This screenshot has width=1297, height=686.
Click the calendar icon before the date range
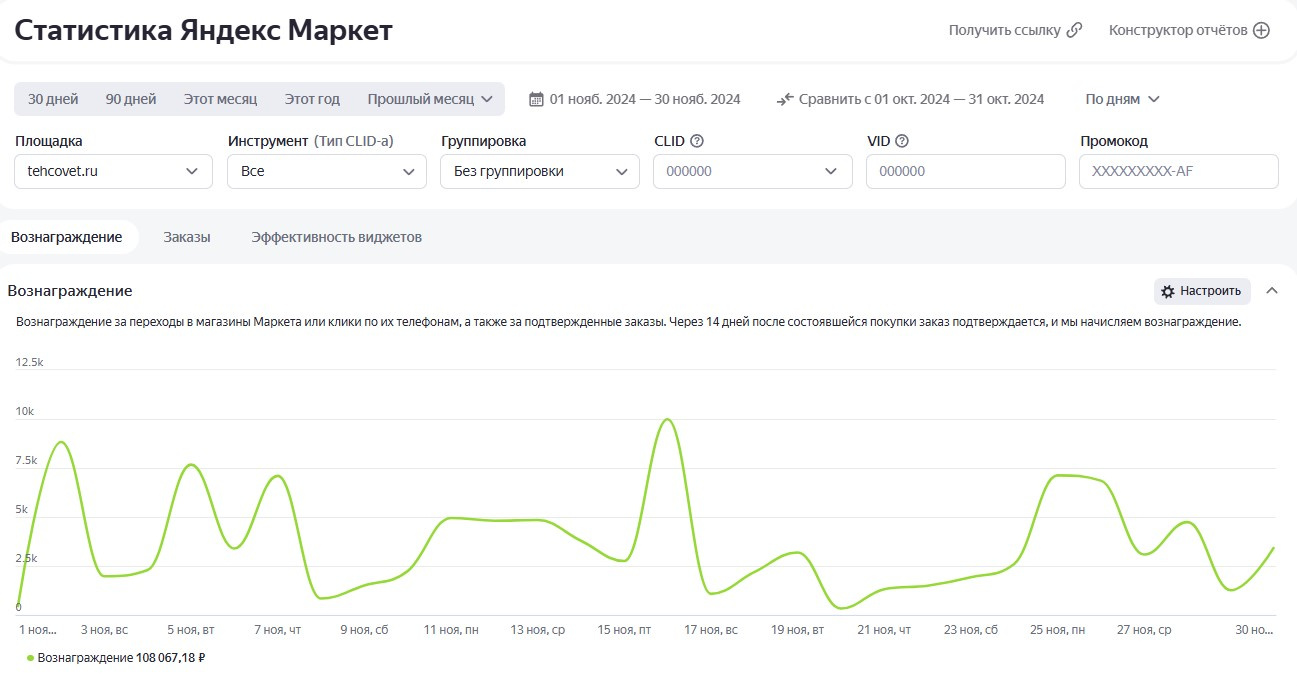click(536, 99)
